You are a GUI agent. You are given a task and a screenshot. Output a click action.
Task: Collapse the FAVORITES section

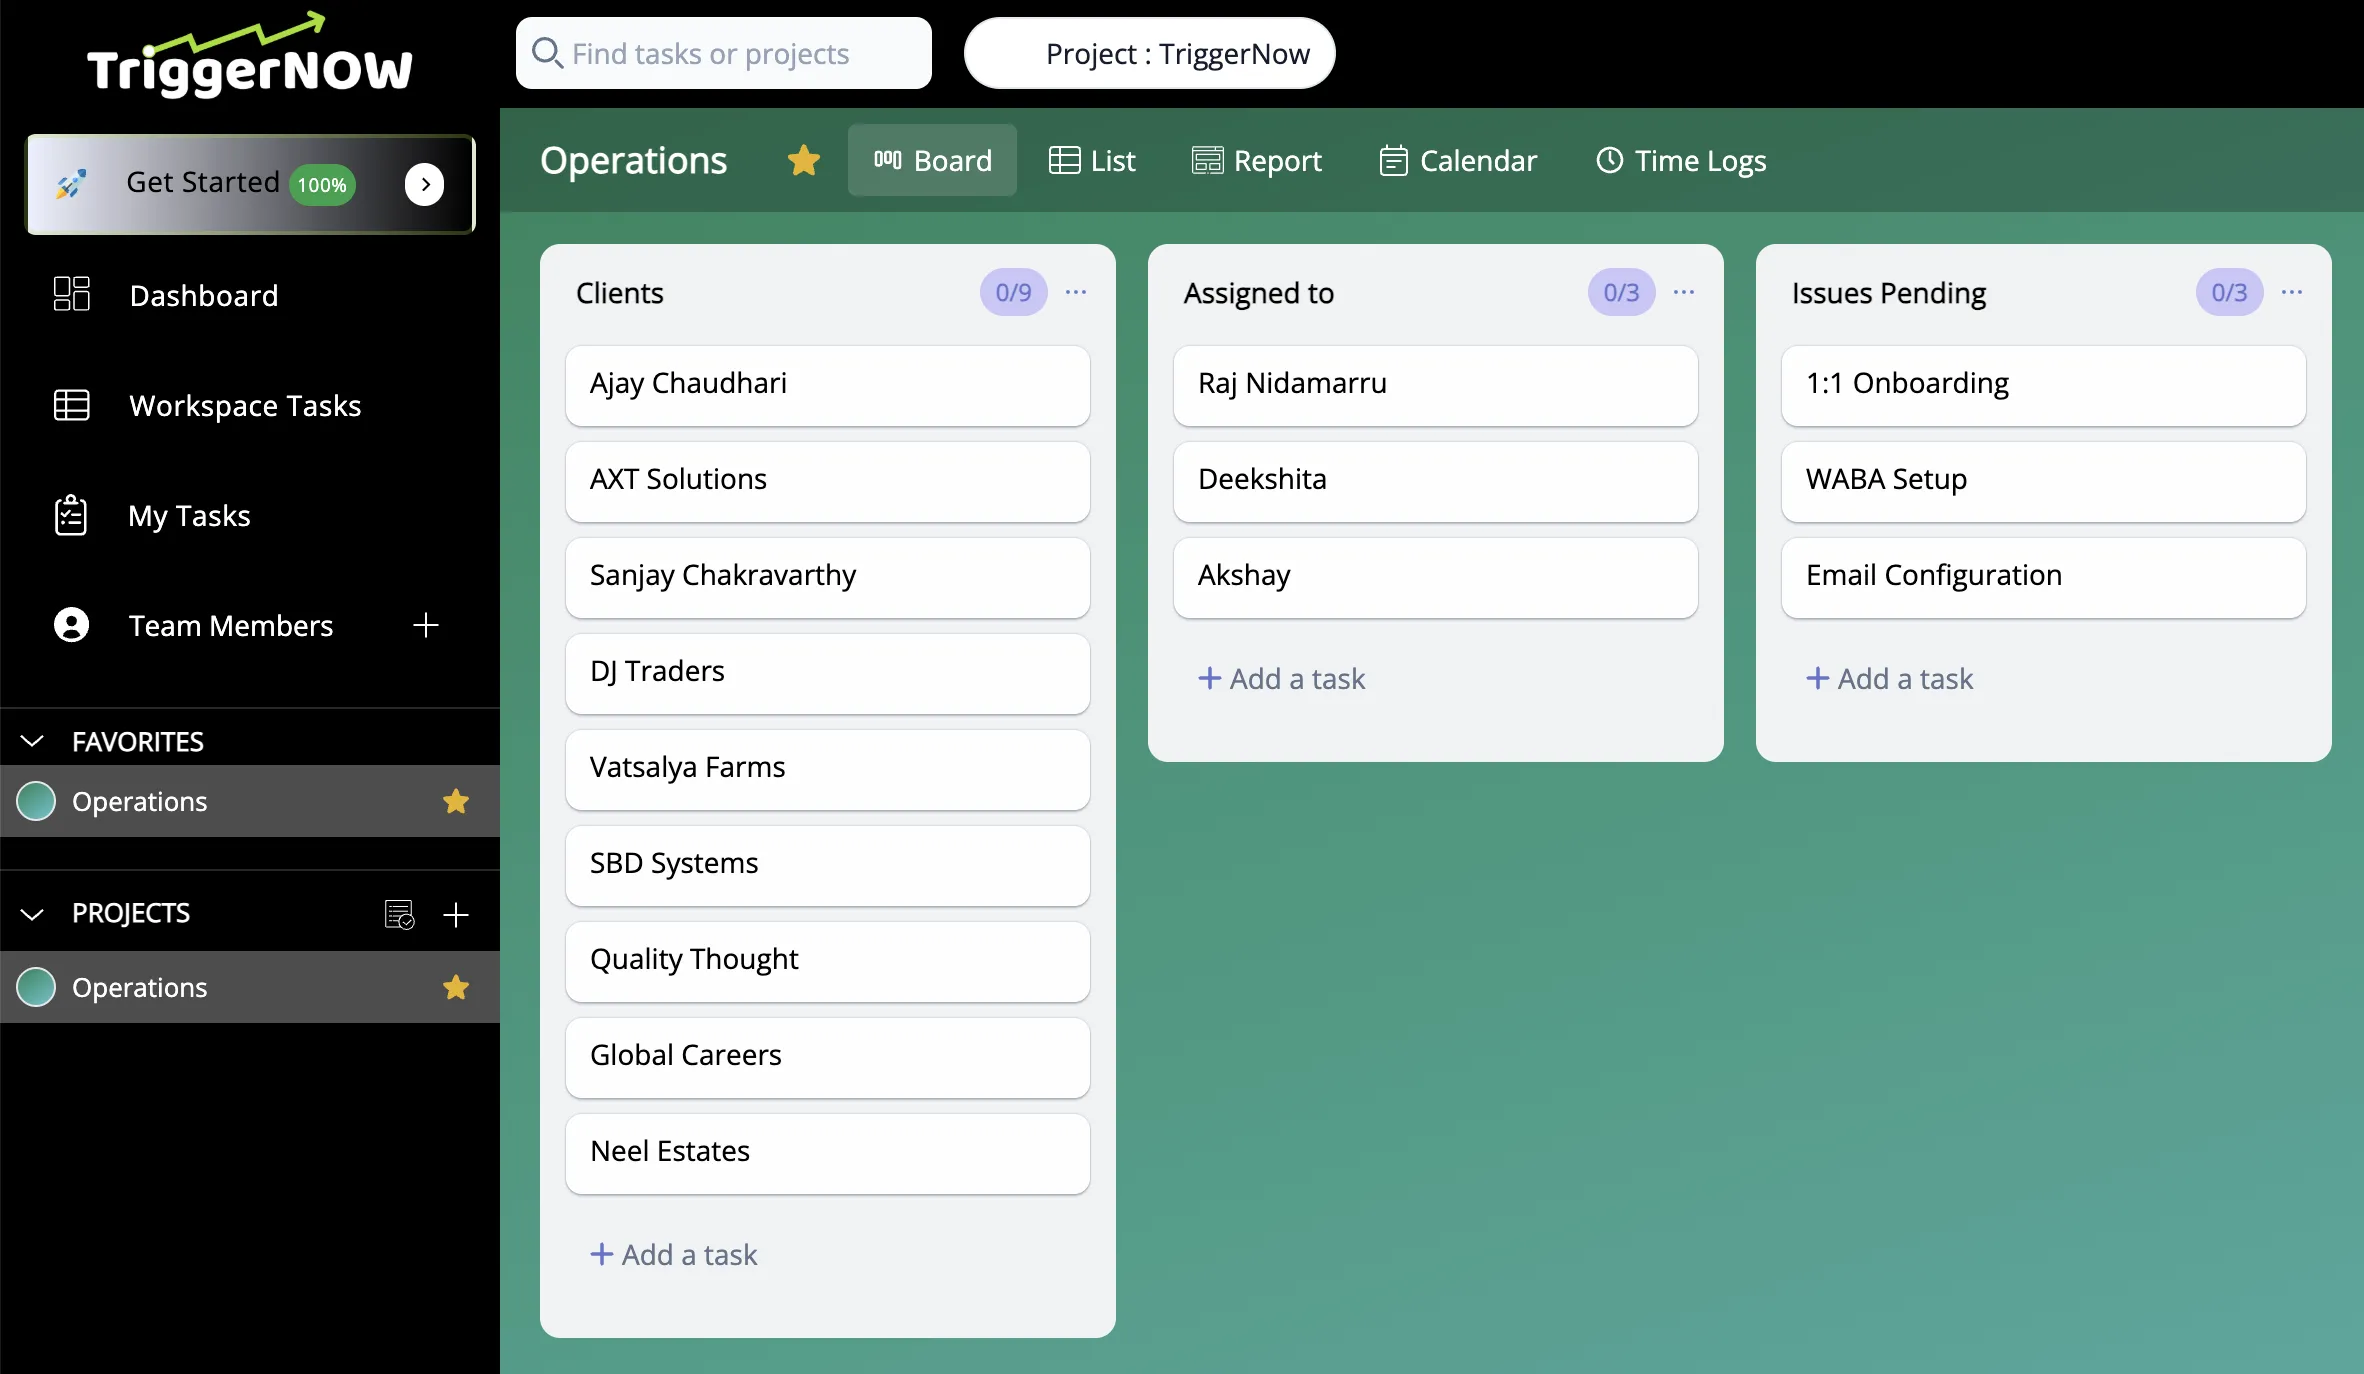(32, 741)
